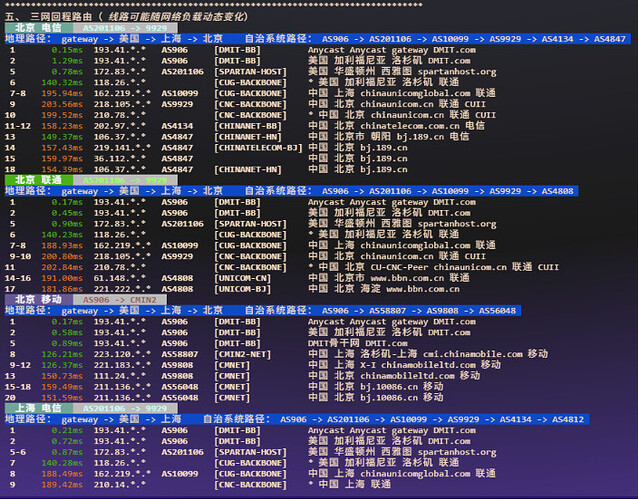Viewport: 638px width, 500px height.
Task: Click the 188.49ms latency value
Action: [62, 474]
